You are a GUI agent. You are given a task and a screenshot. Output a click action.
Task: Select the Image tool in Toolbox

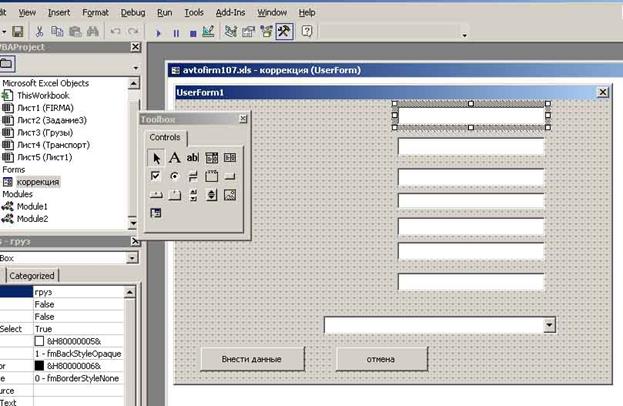point(230,195)
